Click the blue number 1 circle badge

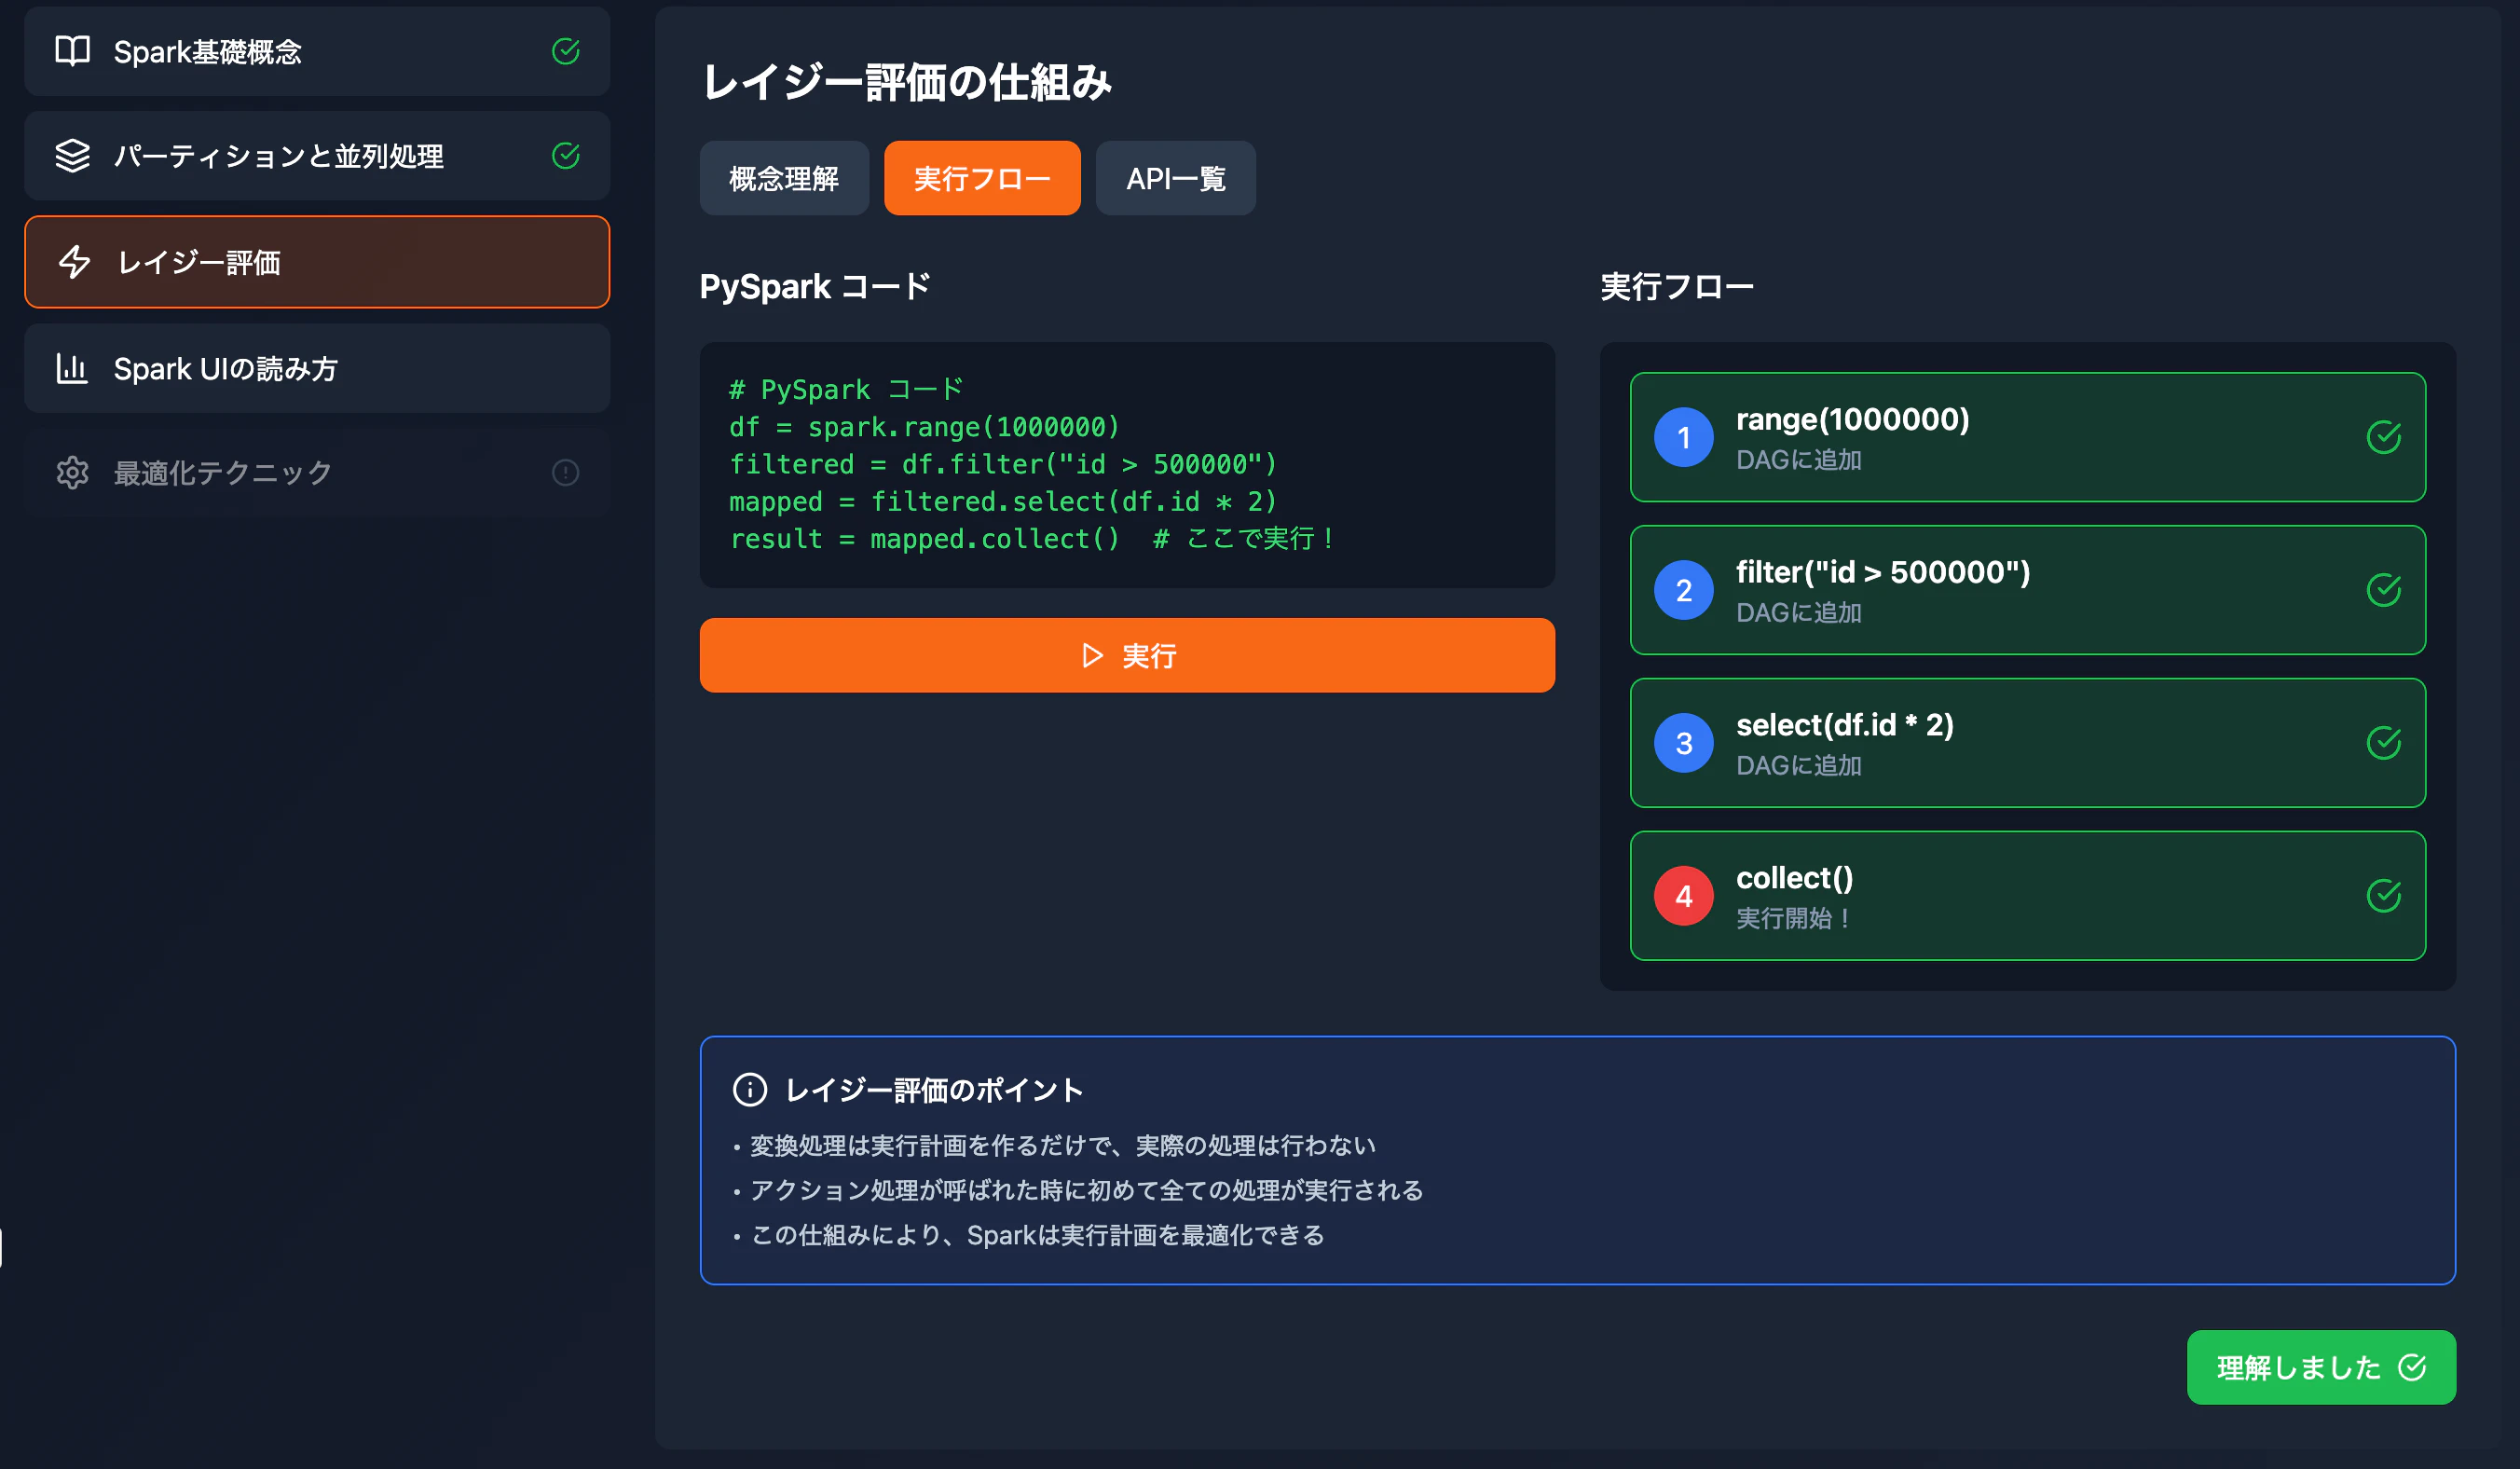(1683, 437)
